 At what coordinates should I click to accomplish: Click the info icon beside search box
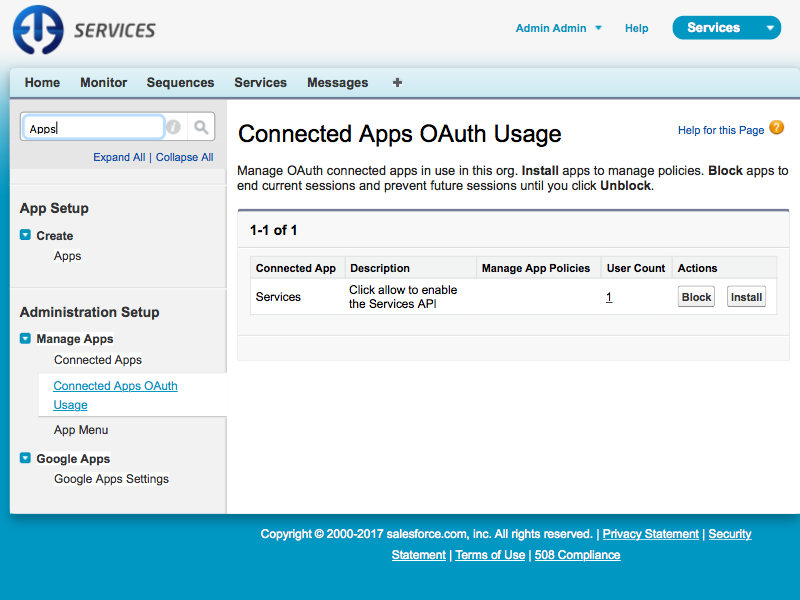pyautogui.click(x=173, y=127)
